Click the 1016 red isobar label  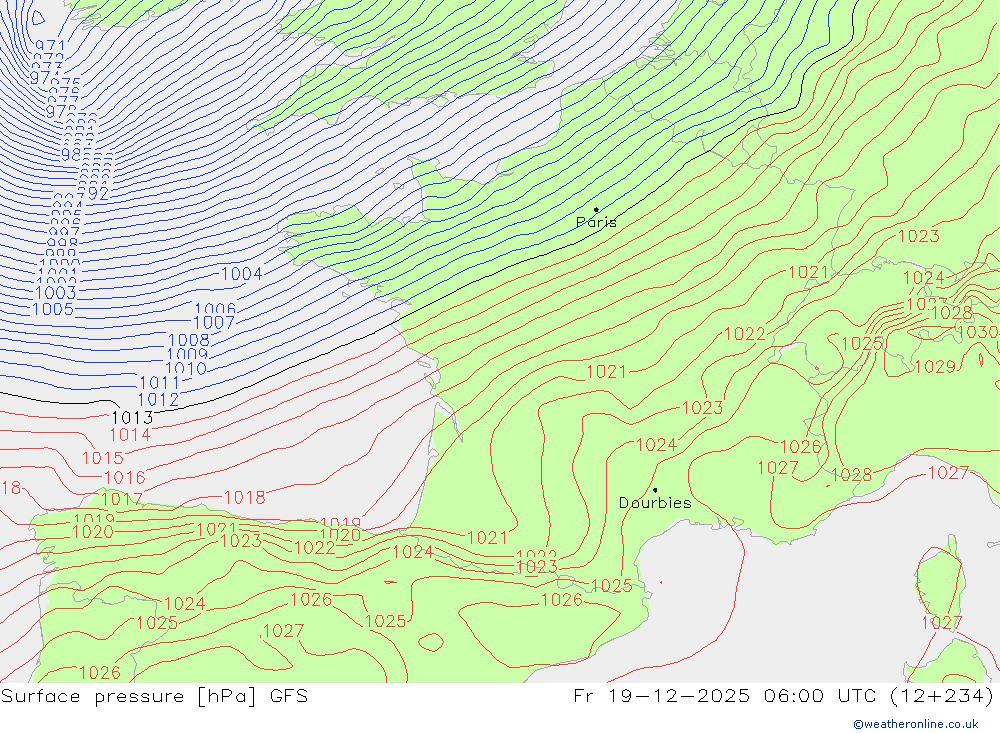click(125, 477)
